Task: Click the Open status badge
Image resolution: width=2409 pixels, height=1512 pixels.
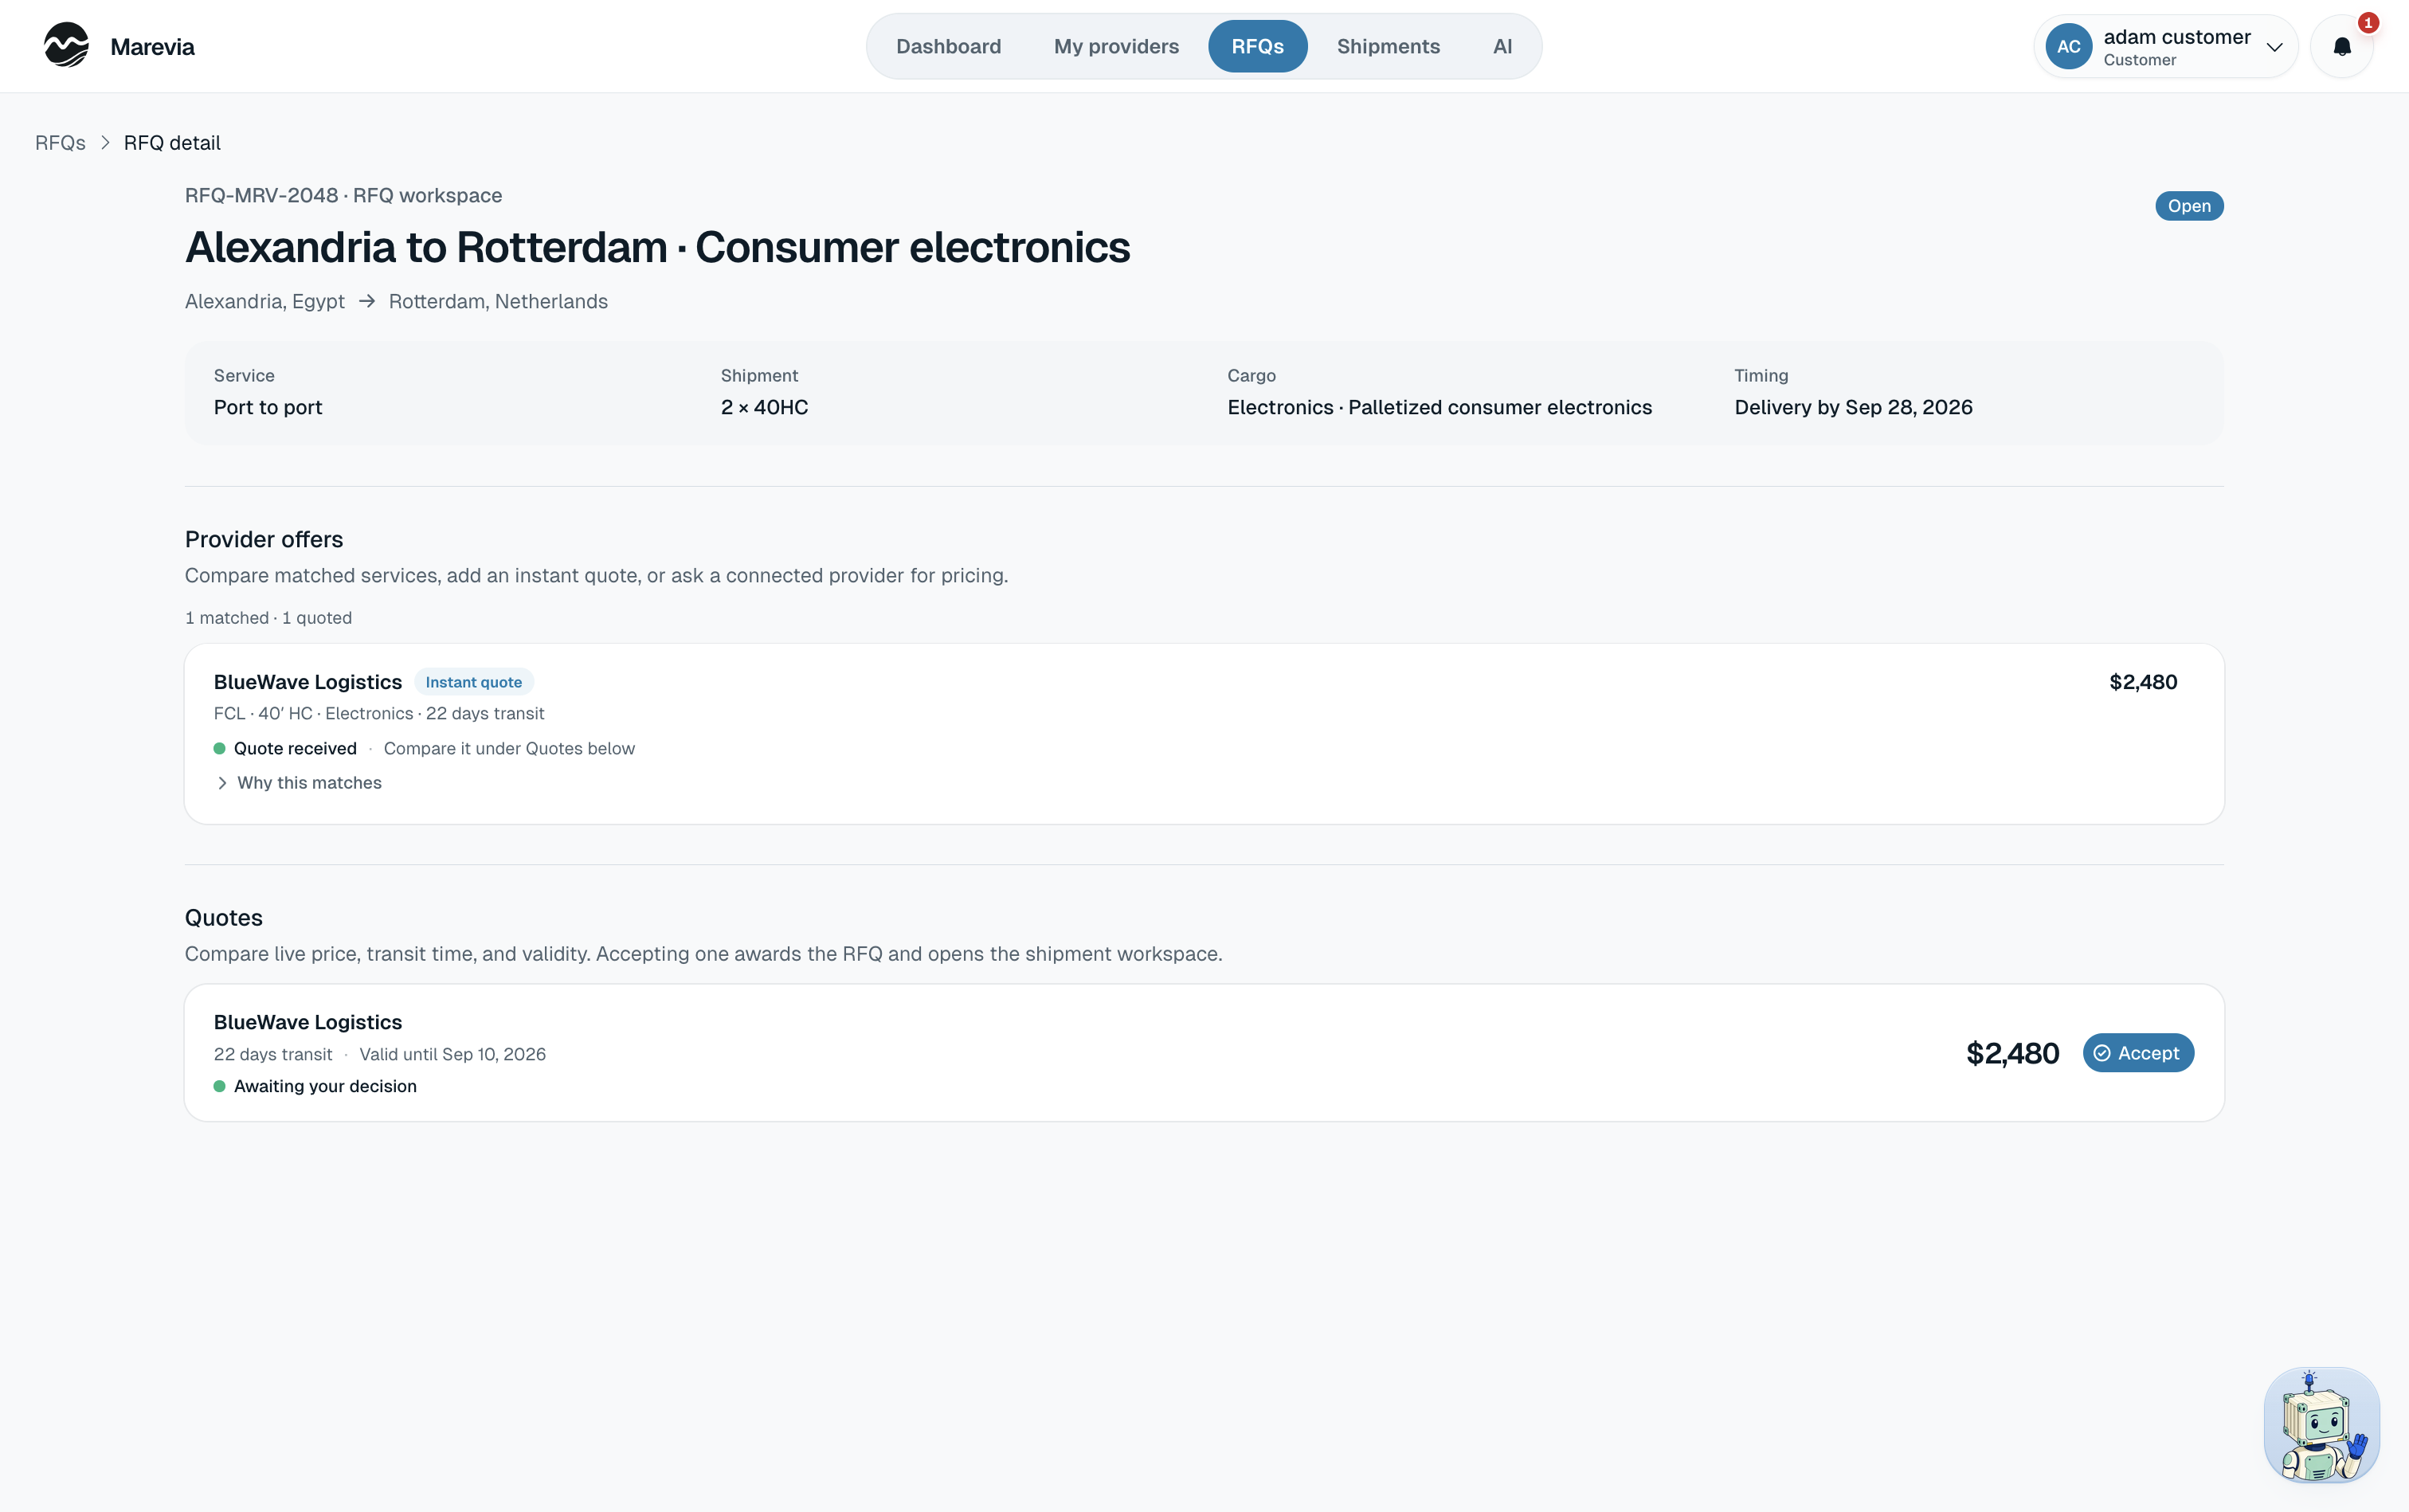Action: [x=2189, y=206]
